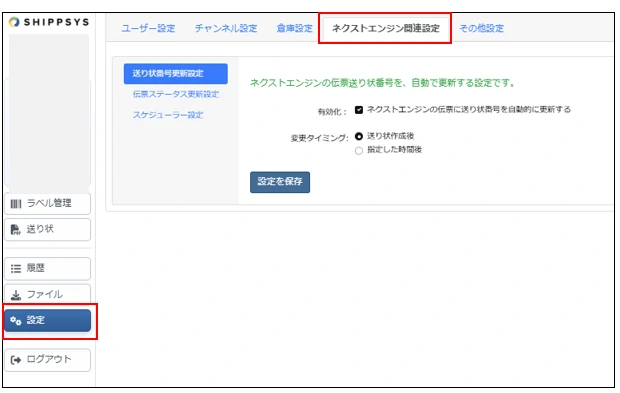Open the 履歴 sidebar page
Screen dimensions: 620x393
[48, 268]
